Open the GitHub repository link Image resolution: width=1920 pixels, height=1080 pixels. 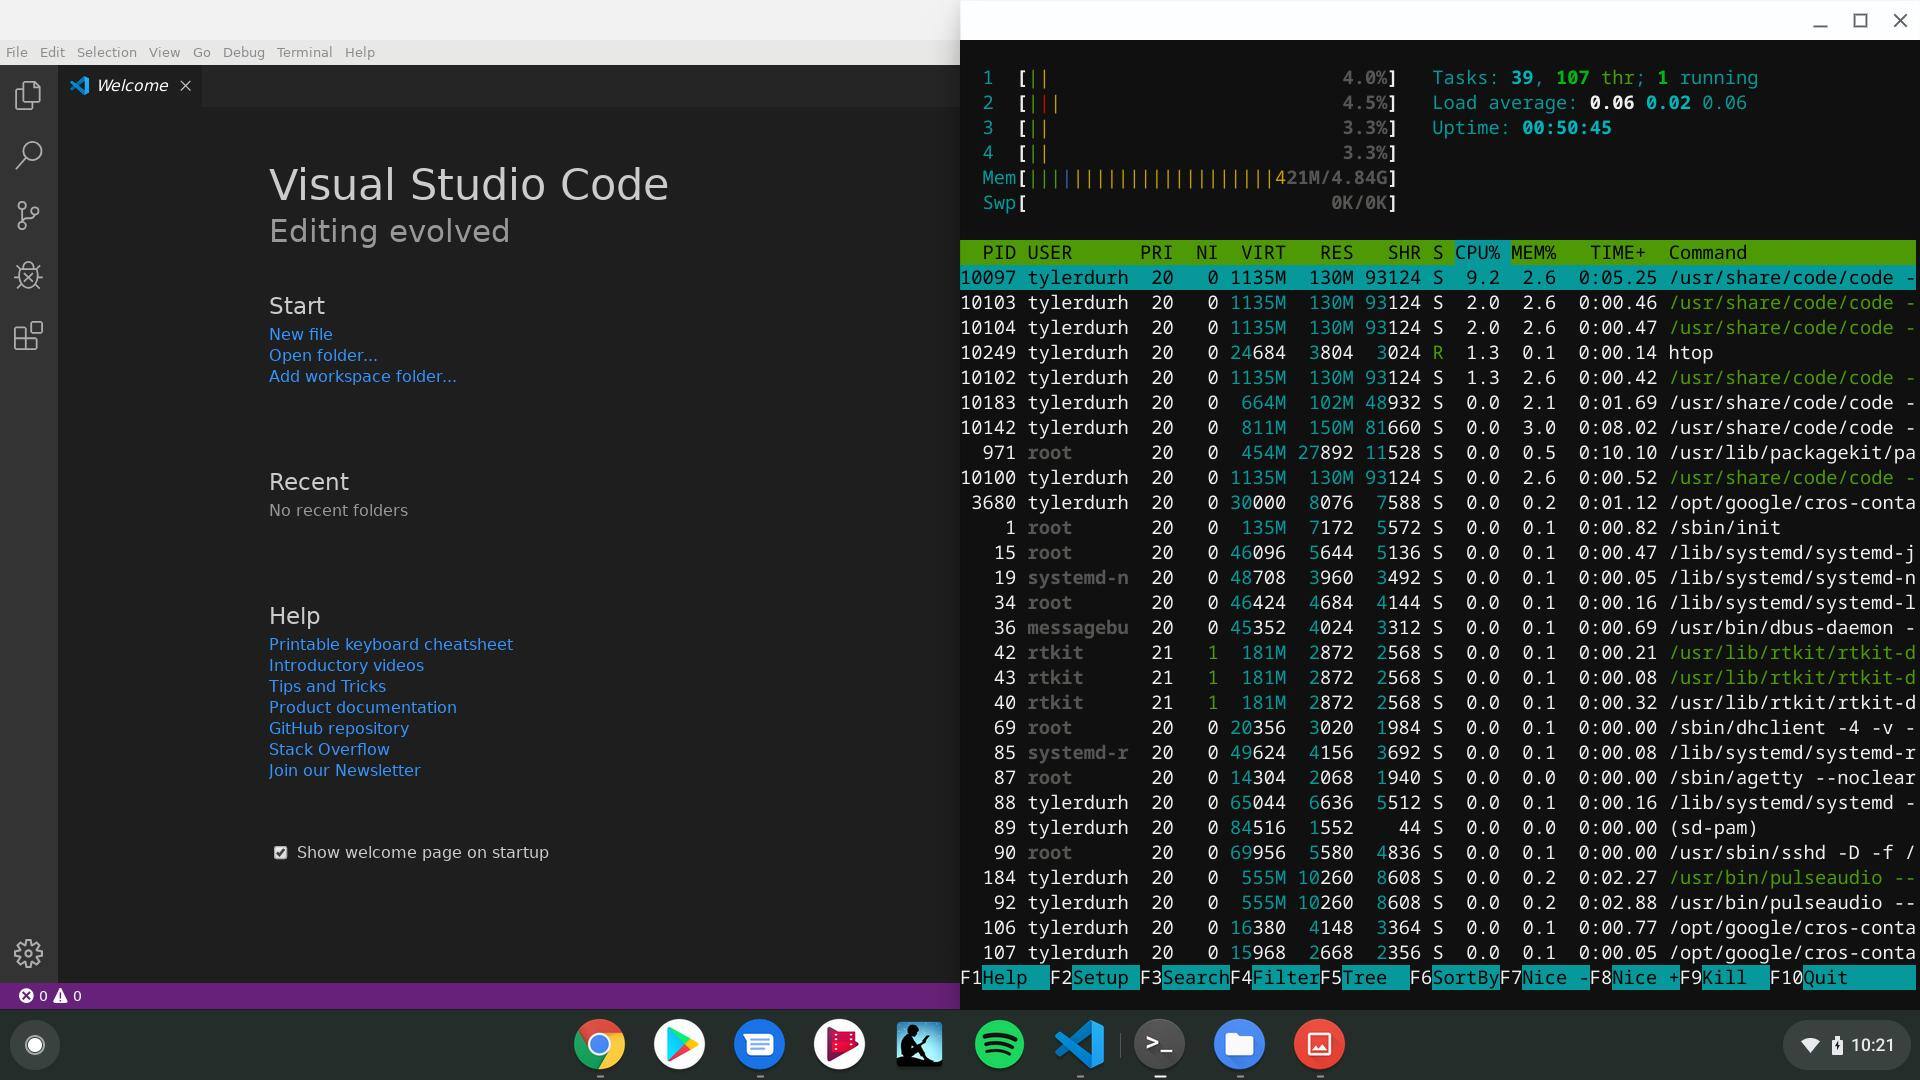[338, 728]
